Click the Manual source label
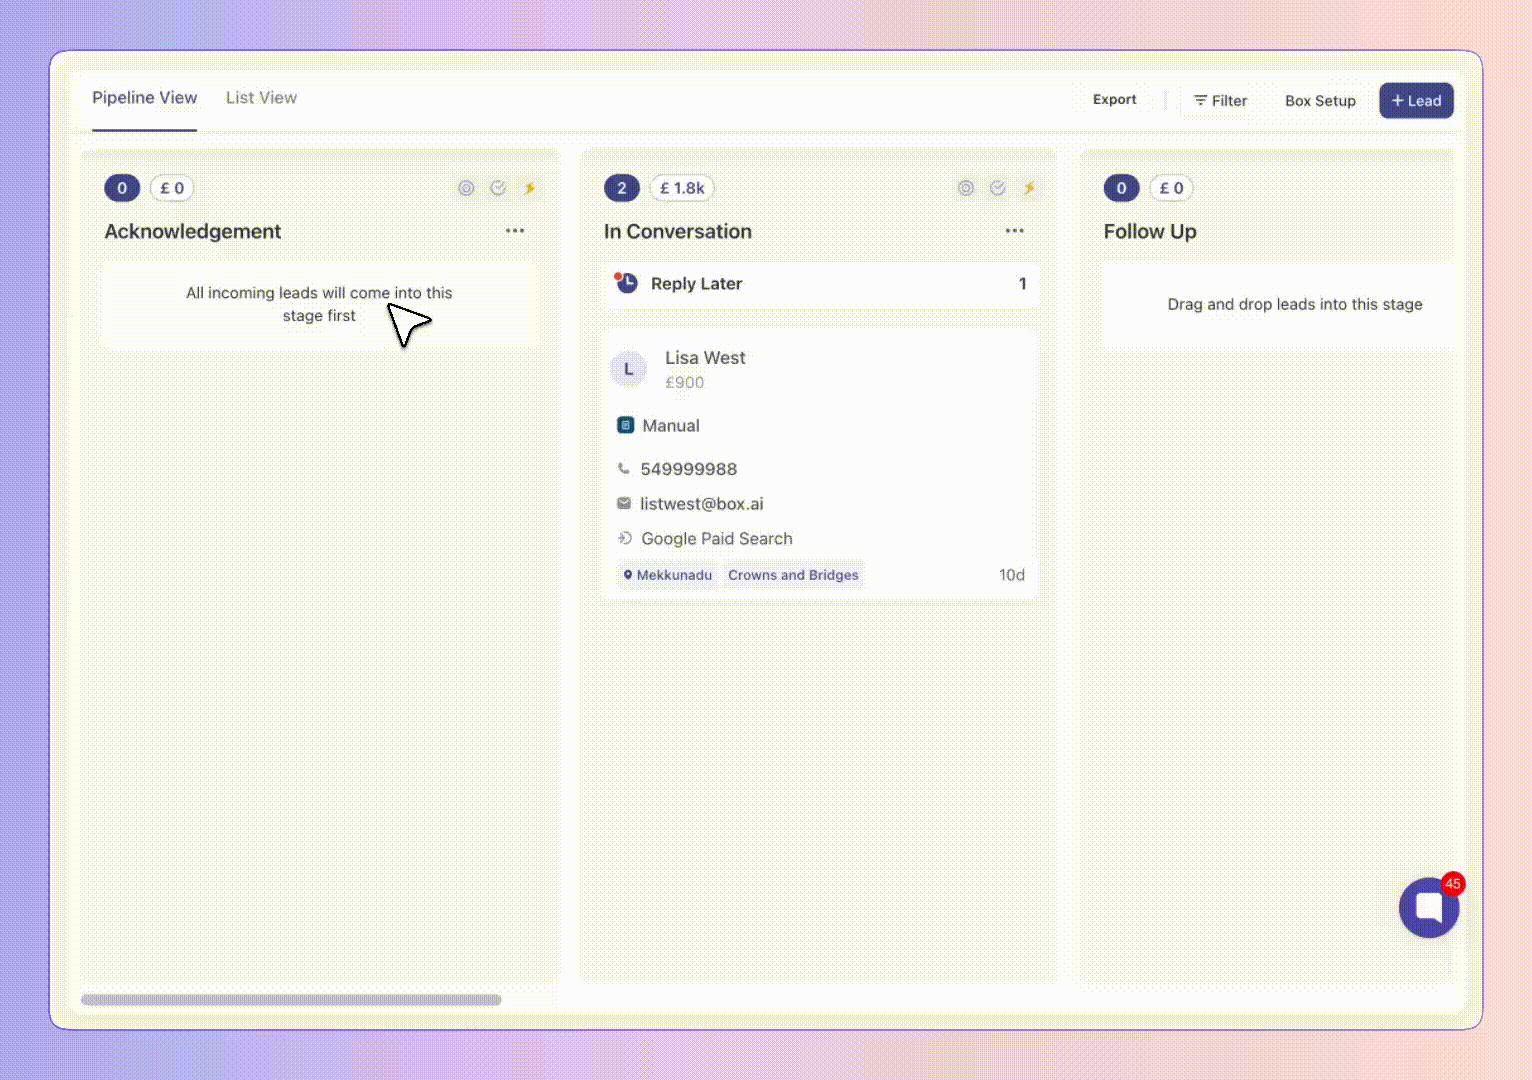 671,426
